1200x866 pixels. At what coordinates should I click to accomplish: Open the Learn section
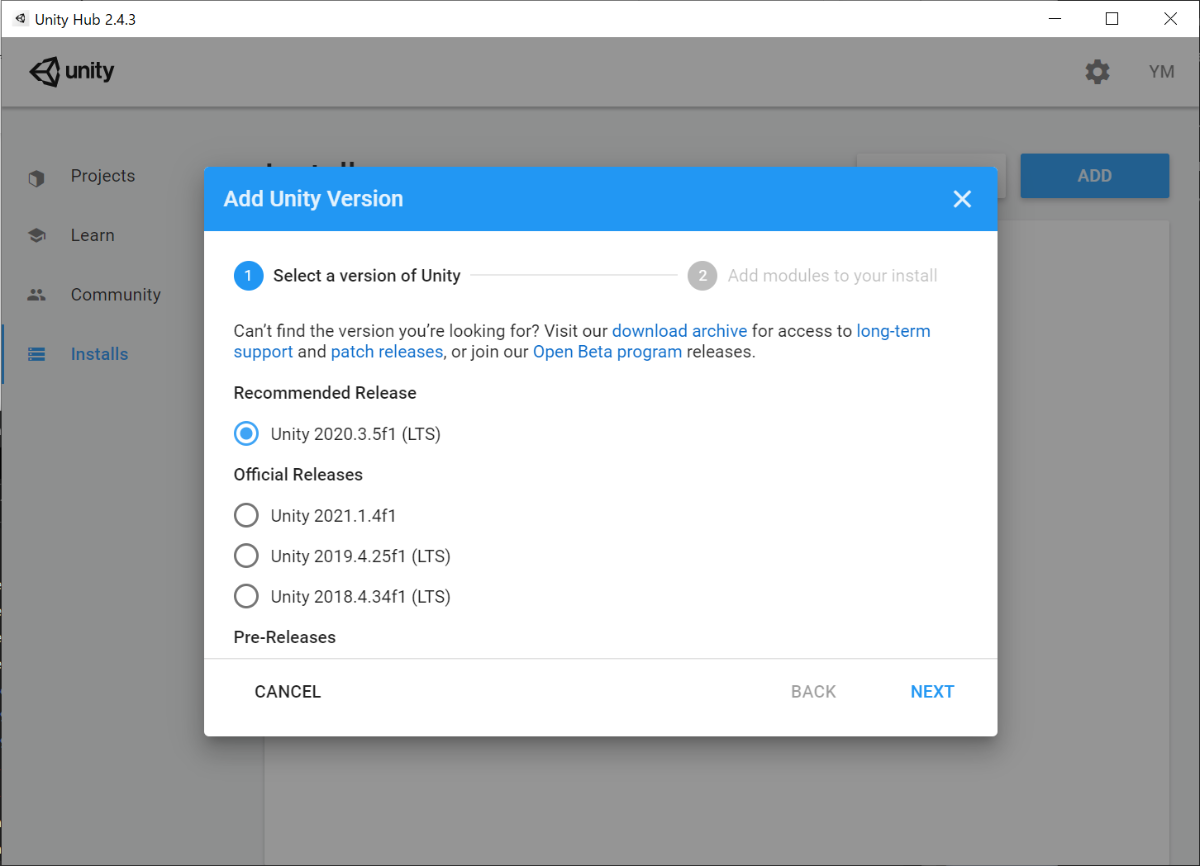pyautogui.click(x=92, y=235)
